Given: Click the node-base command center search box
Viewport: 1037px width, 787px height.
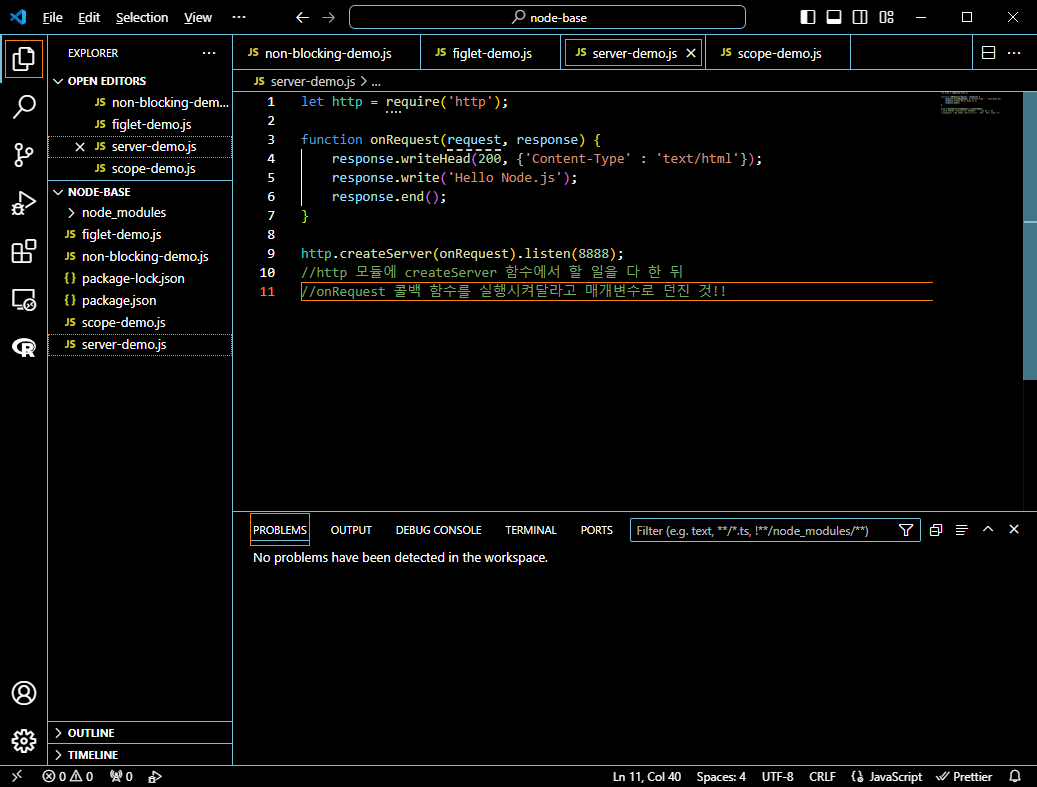Looking at the screenshot, I should click(x=547, y=17).
